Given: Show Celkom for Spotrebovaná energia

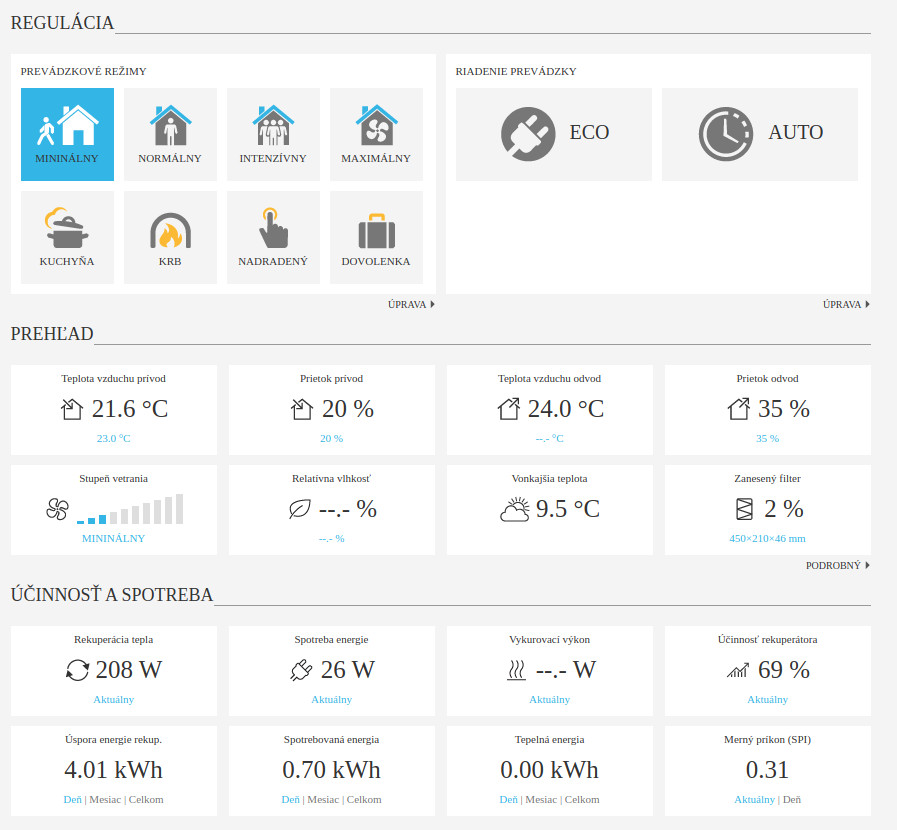Looking at the screenshot, I should pyautogui.click(x=364, y=800).
